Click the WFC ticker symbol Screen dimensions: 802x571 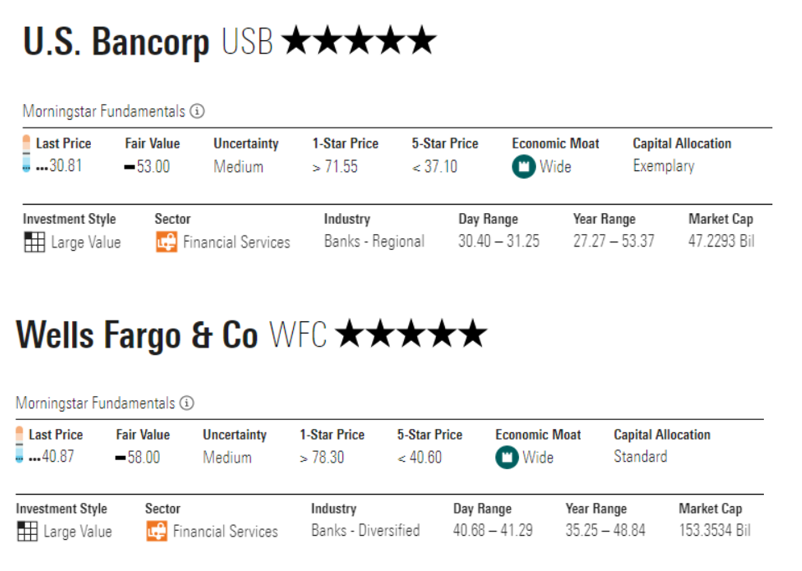pyautogui.click(x=298, y=334)
